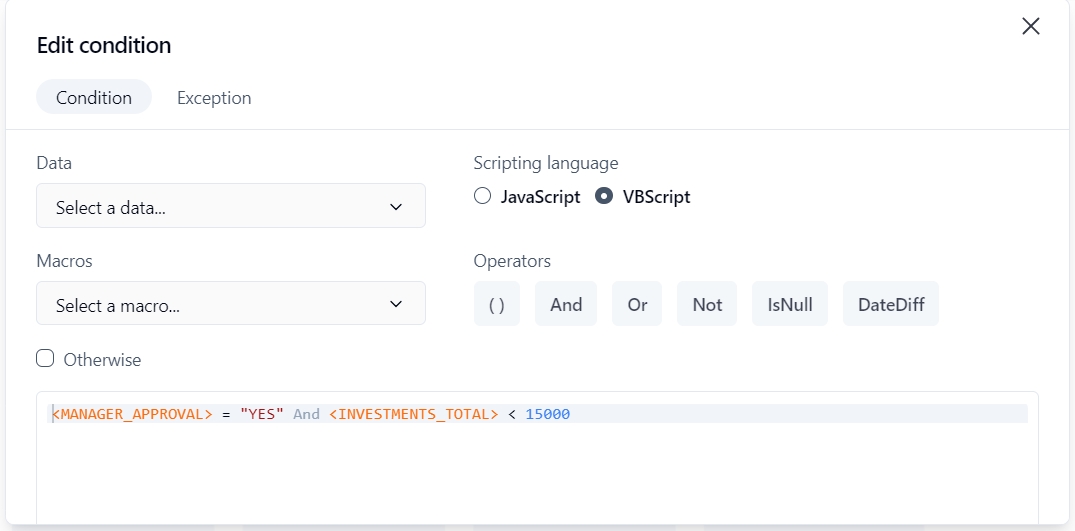Viewport: 1075px width, 531px height.
Task: Click the <INVESTMENTS_TOTAL> token in the expression
Action: coord(413,414)
